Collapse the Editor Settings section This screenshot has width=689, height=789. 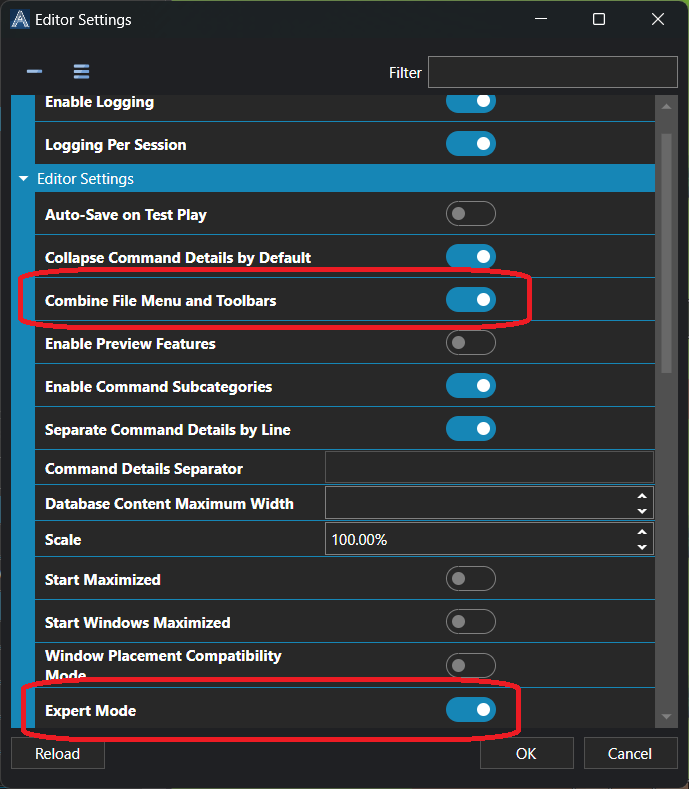[x=23, y=179]
